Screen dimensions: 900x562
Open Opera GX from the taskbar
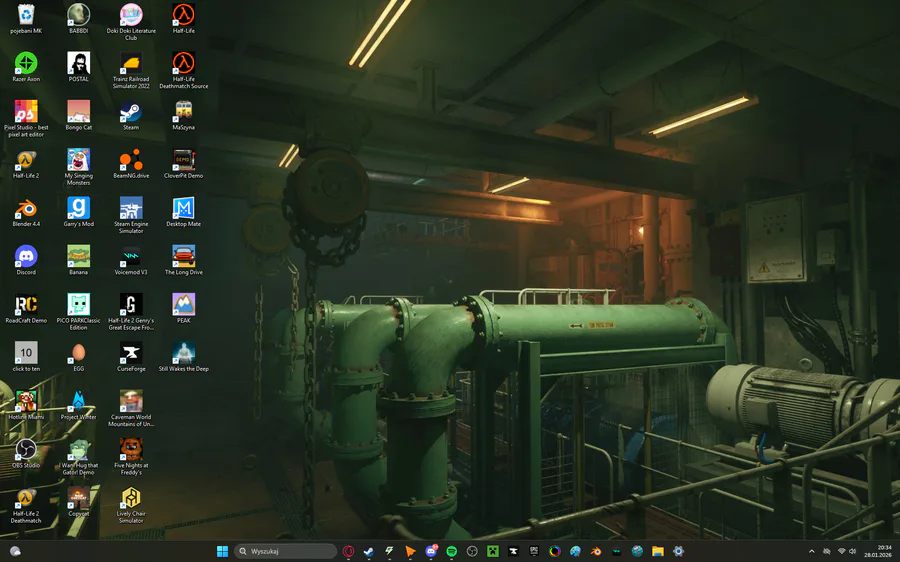tap(348, 551)
